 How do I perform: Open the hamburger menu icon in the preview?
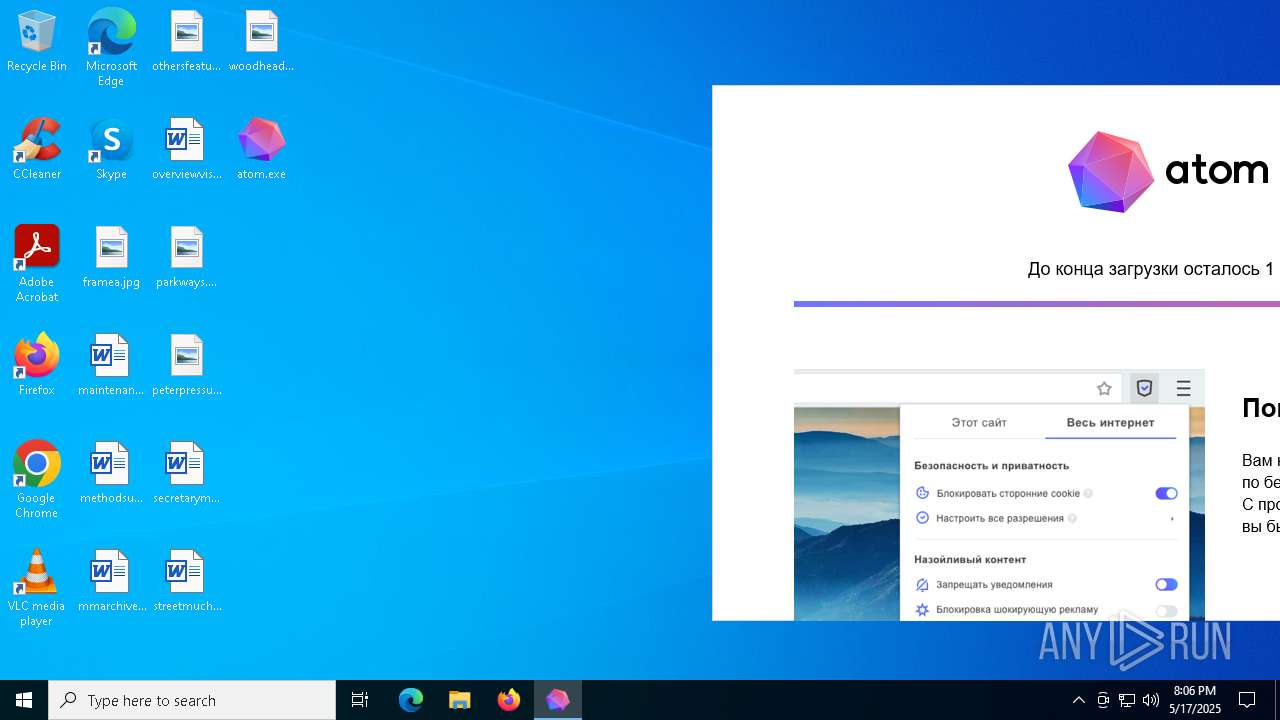point(1183,388)
